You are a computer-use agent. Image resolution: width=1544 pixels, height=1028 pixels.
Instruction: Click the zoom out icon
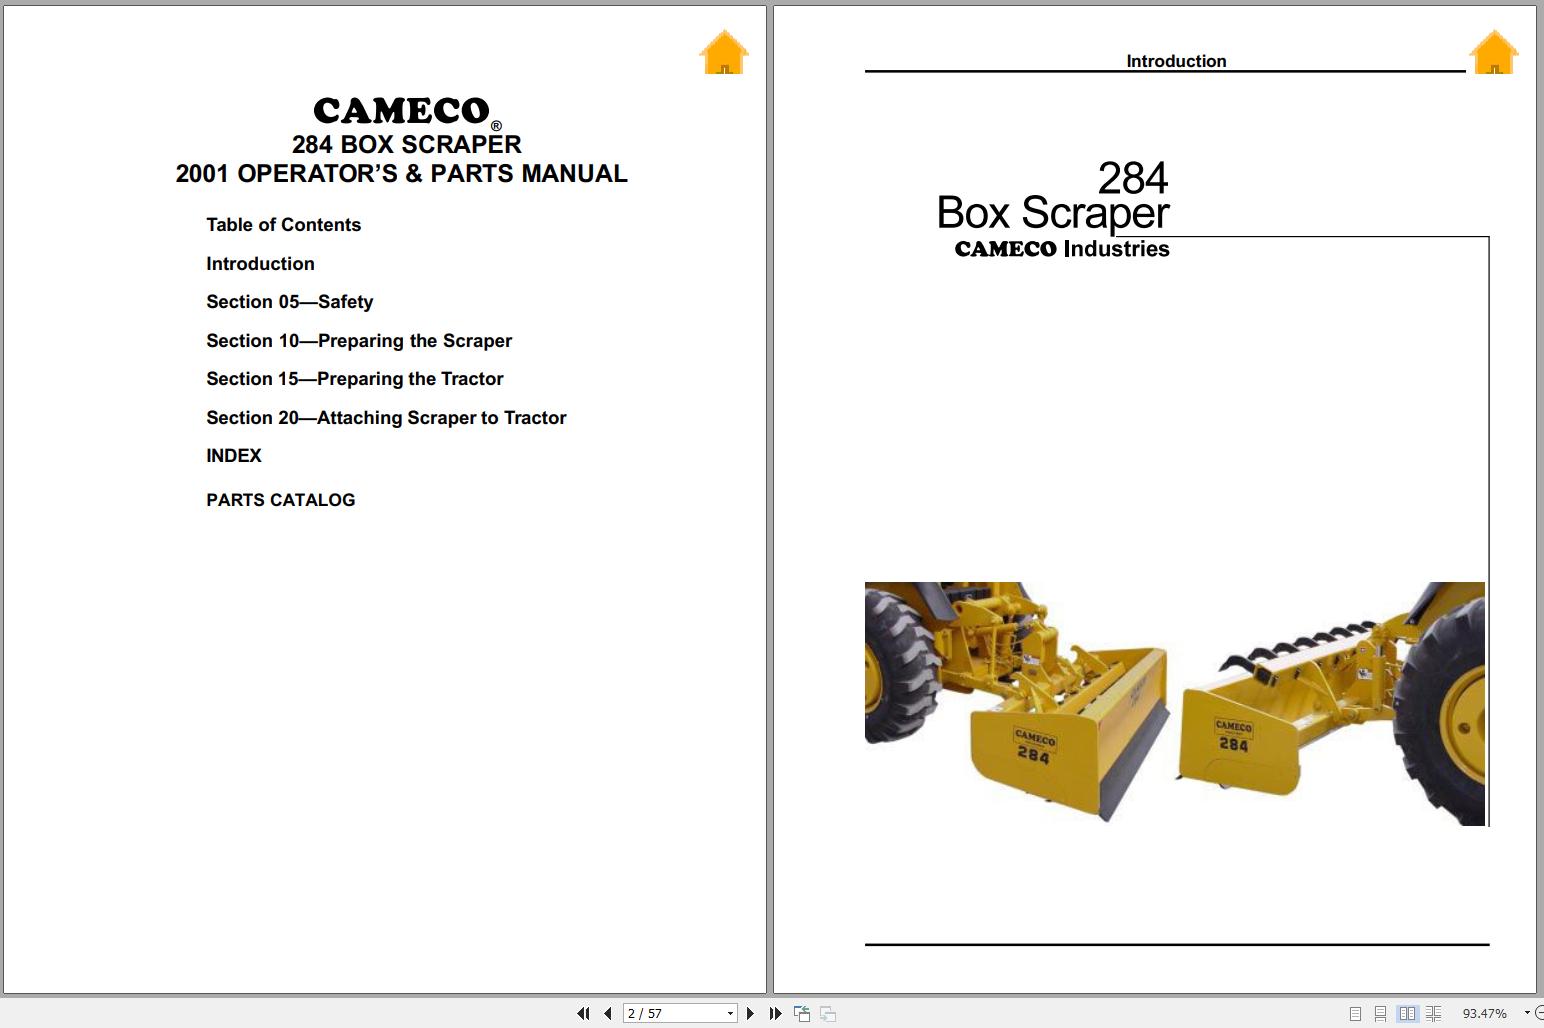1541,1013
